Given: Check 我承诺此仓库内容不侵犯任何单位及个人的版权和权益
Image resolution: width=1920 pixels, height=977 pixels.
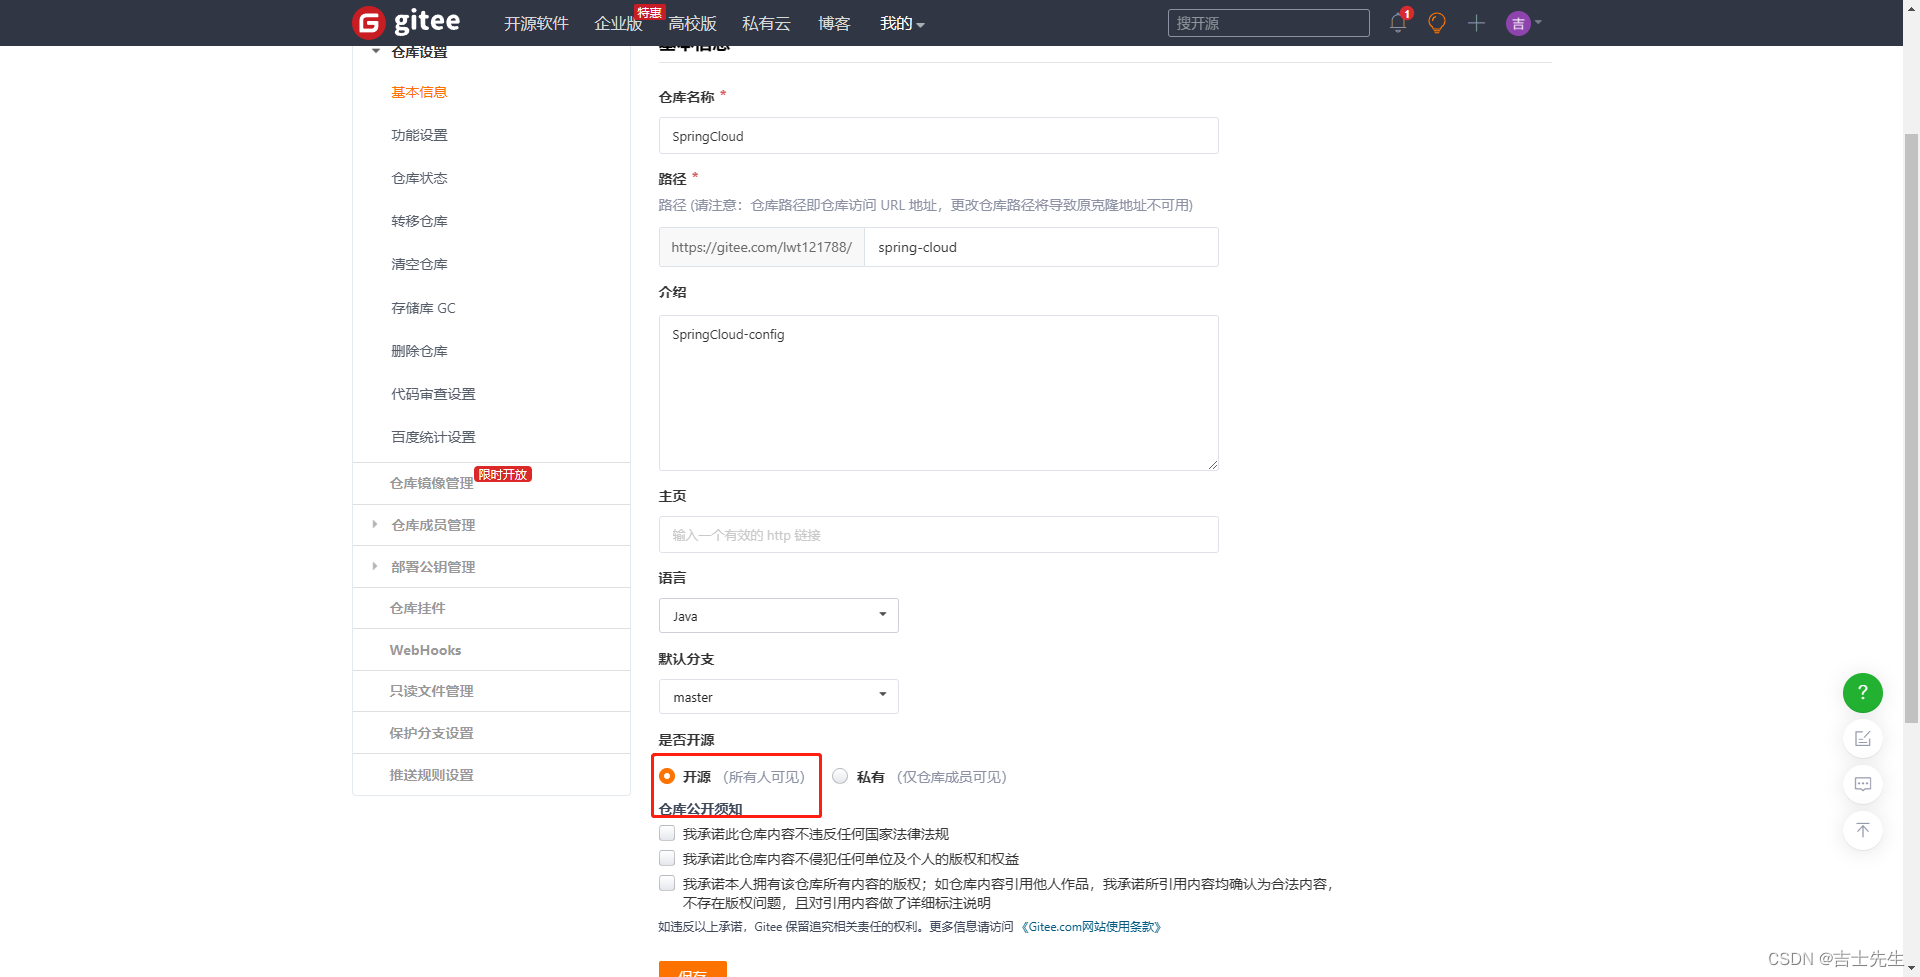Looking at the screenshot, I should (x=667, y=858).
